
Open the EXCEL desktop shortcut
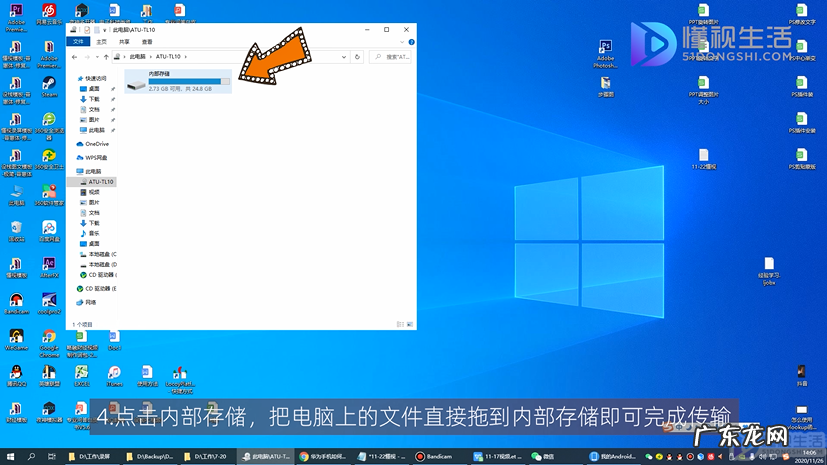[x=82, y=376]
